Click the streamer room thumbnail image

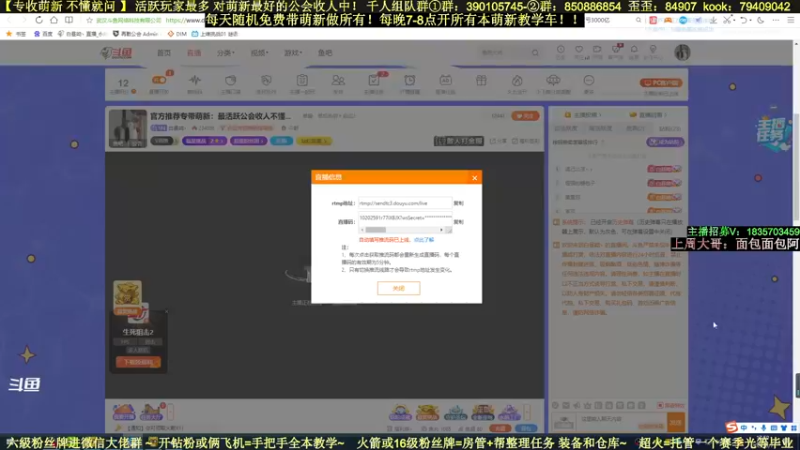click(128, 128)
